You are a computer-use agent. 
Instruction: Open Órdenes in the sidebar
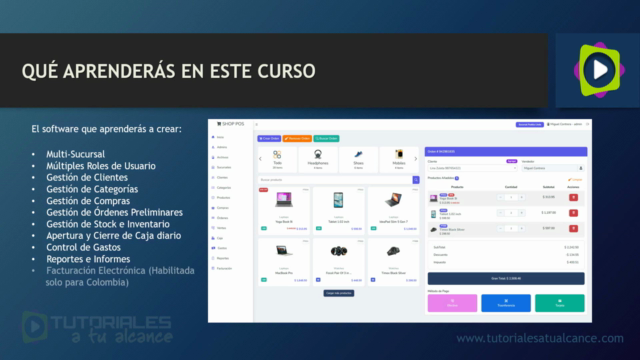point(220,218)
